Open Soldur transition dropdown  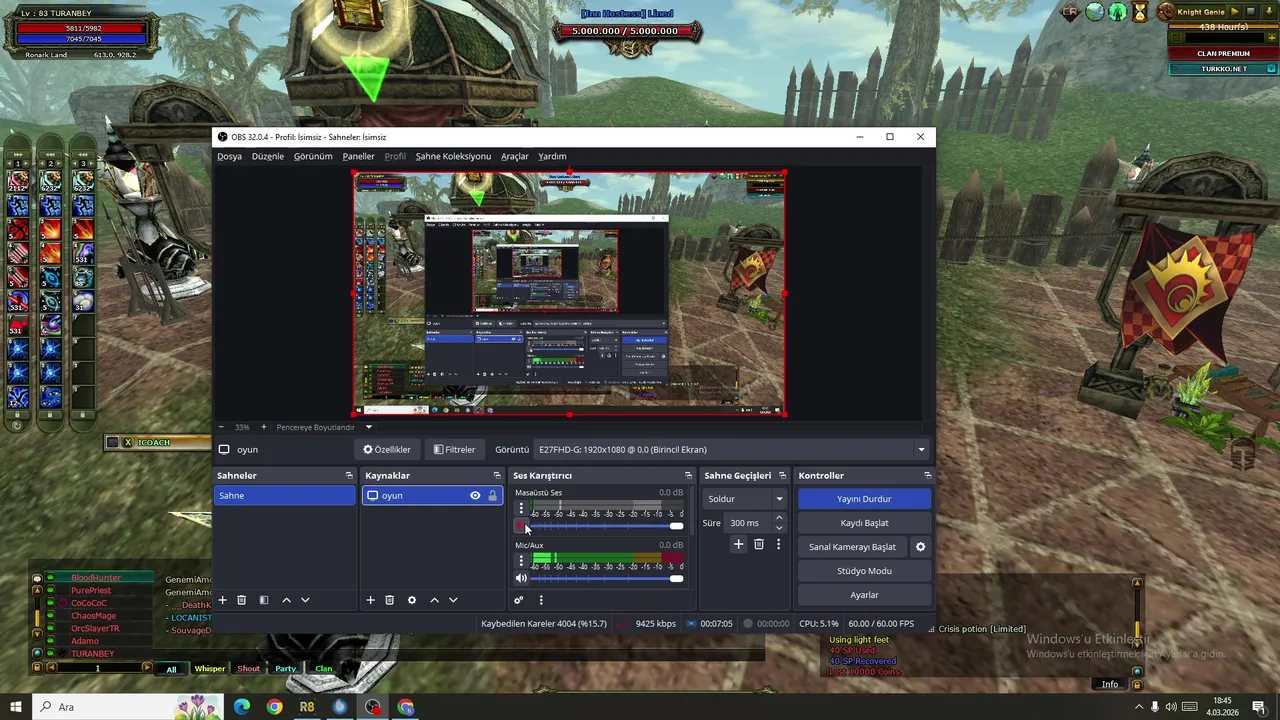[745, 499]
